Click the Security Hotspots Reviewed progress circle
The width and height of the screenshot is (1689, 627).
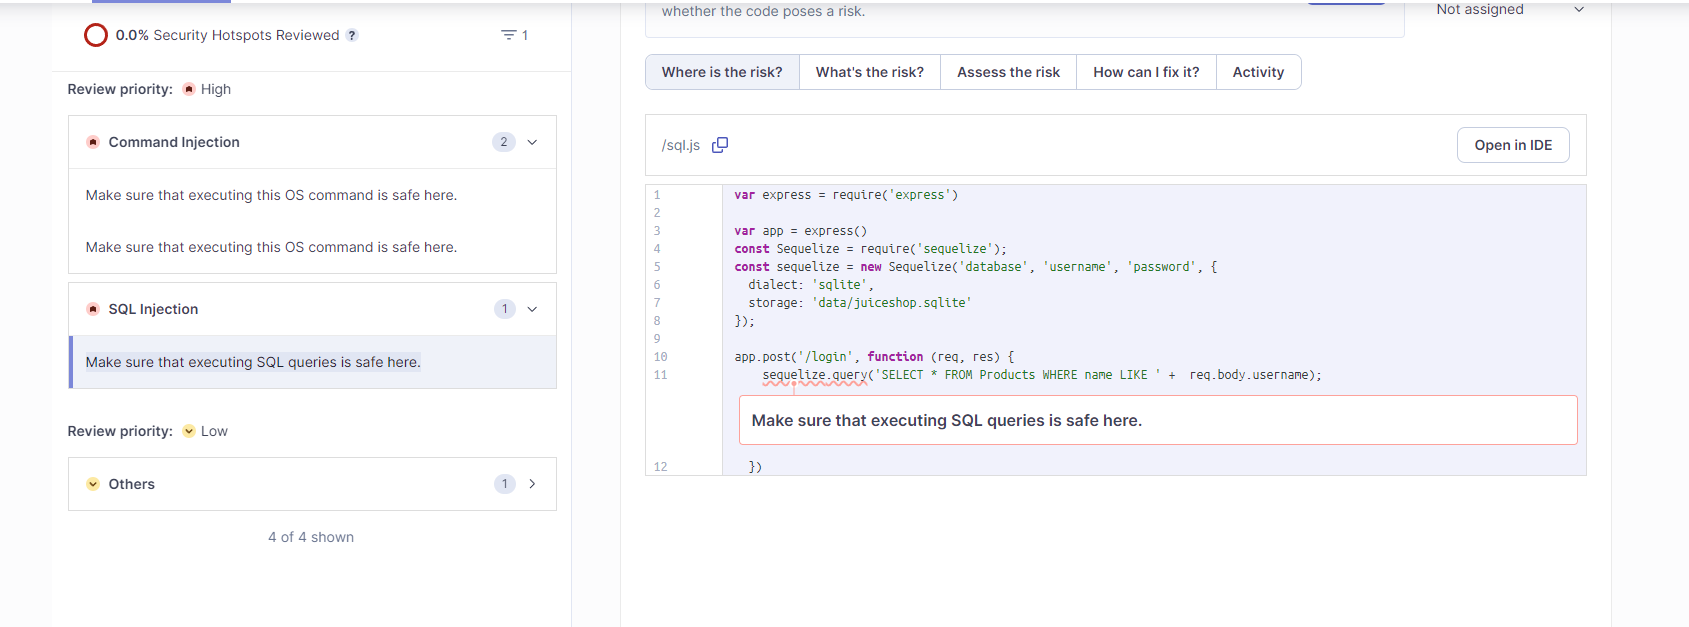[x=96, y=35]
